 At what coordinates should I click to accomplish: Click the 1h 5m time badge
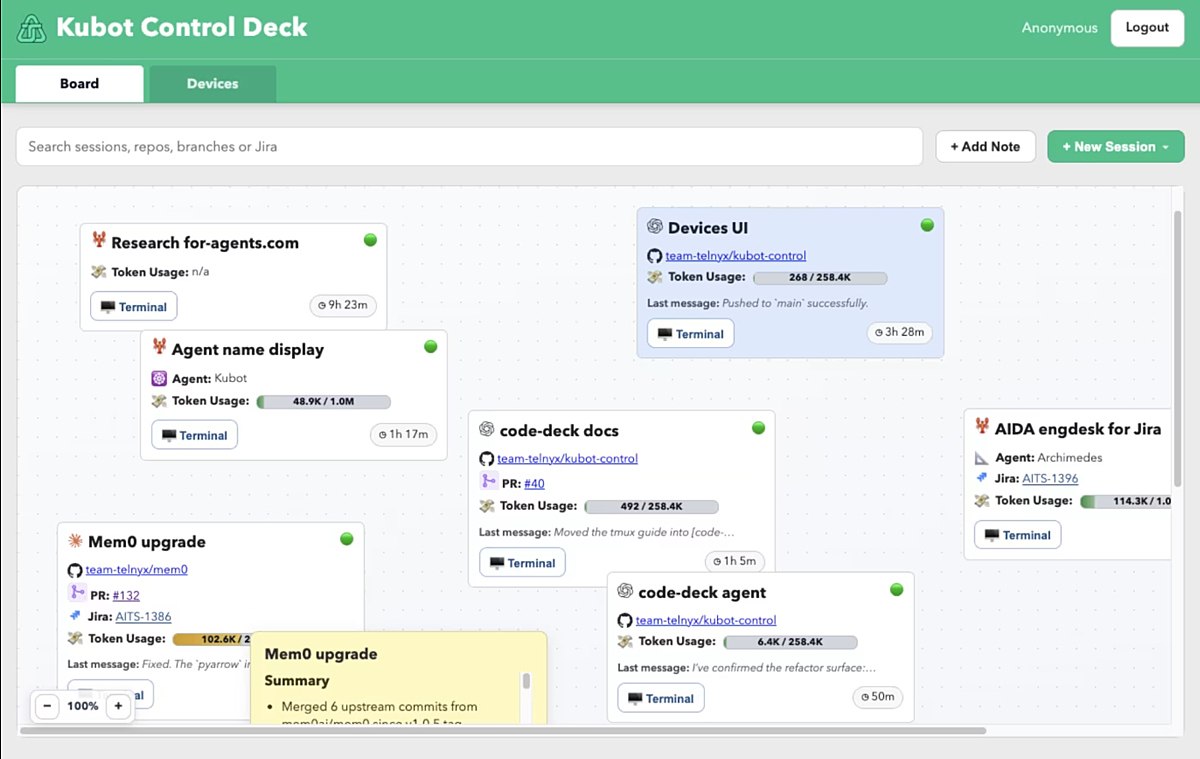(734, 561)
